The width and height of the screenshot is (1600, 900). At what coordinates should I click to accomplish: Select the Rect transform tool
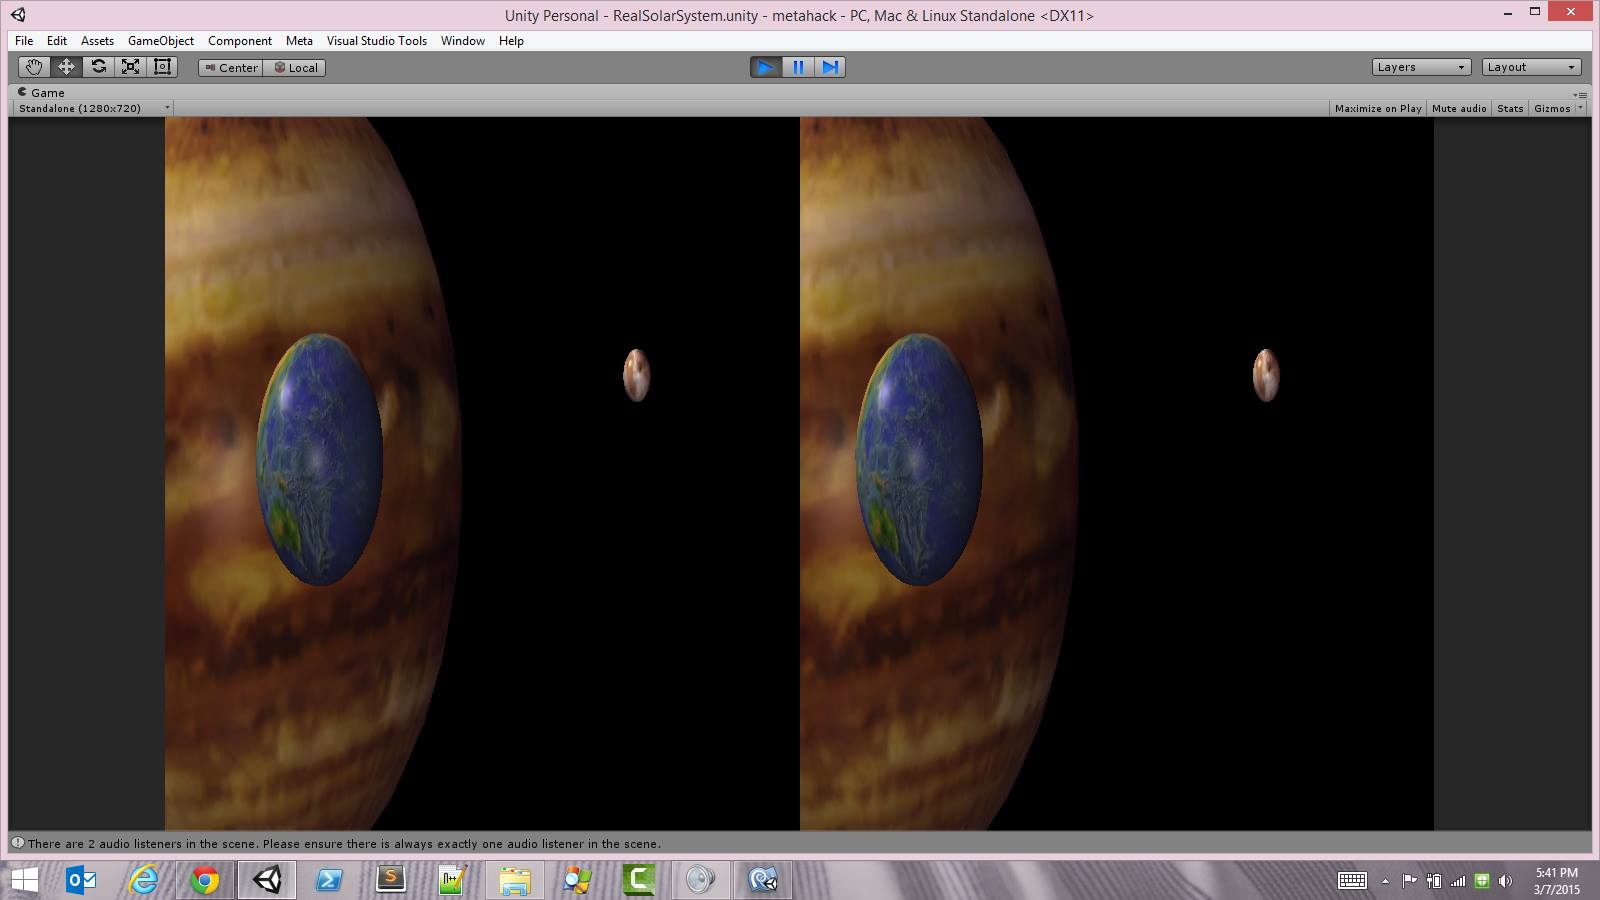pyautogui.click(x=162, y=67)
